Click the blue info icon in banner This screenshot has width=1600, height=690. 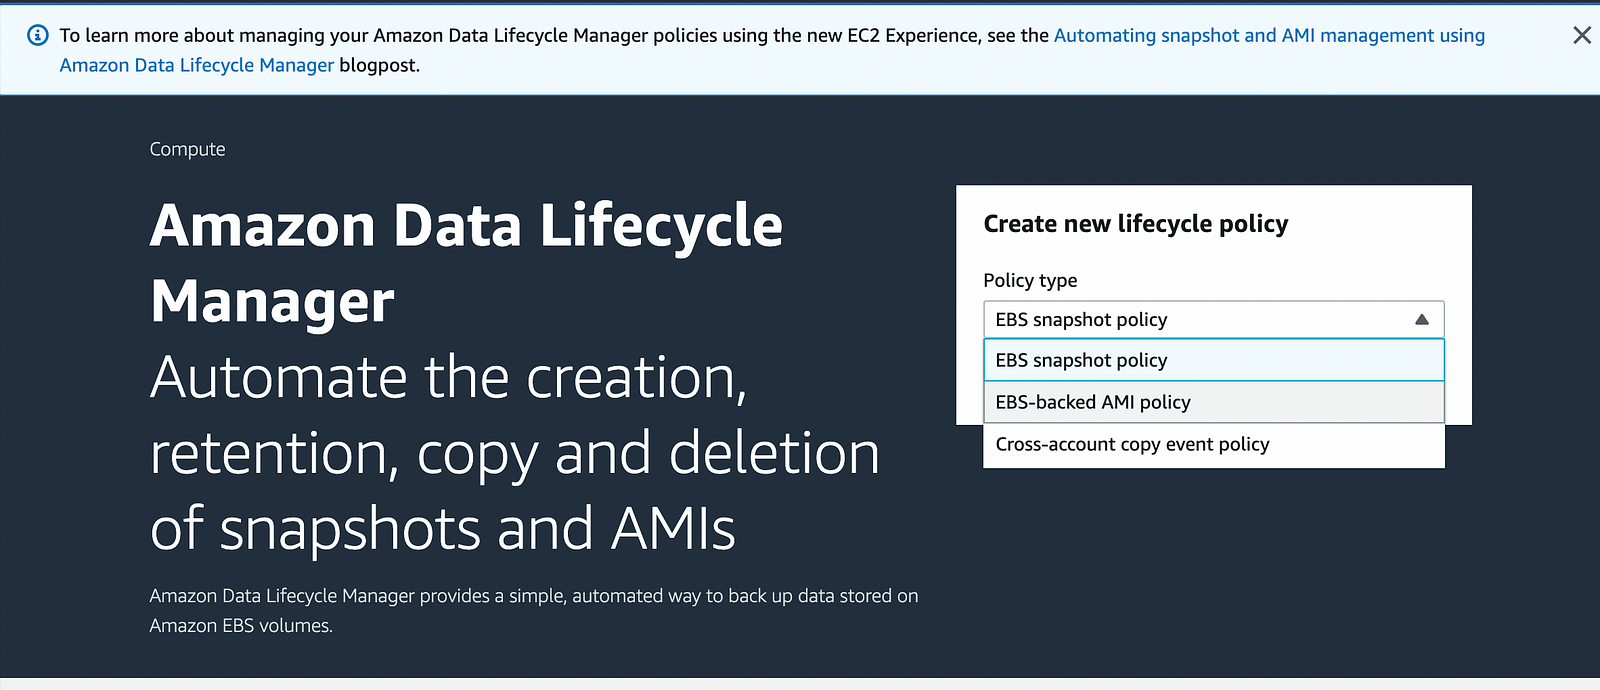point(38,35)
